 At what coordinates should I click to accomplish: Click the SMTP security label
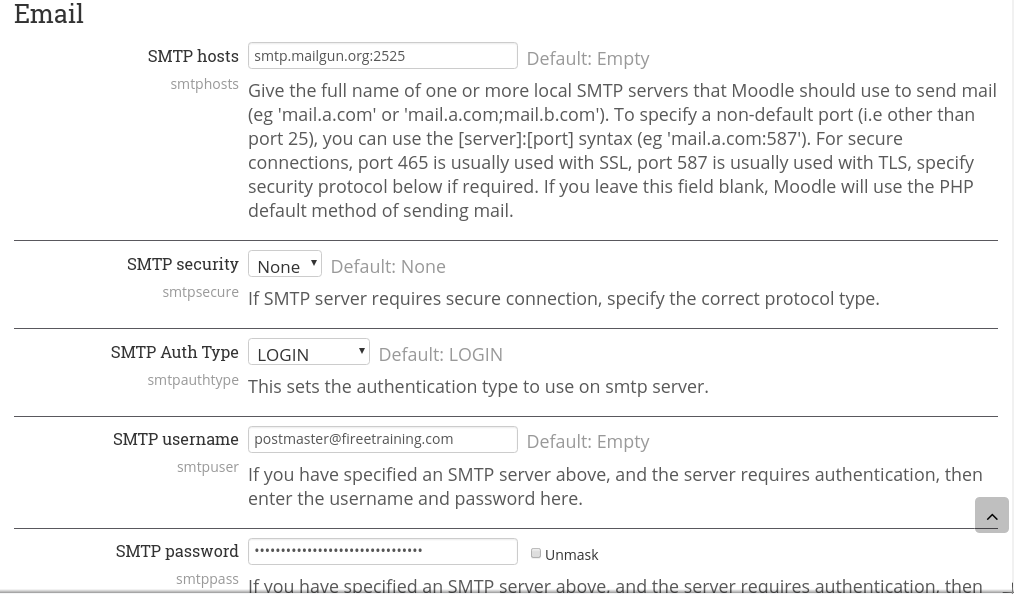click(x=183, y=264)
